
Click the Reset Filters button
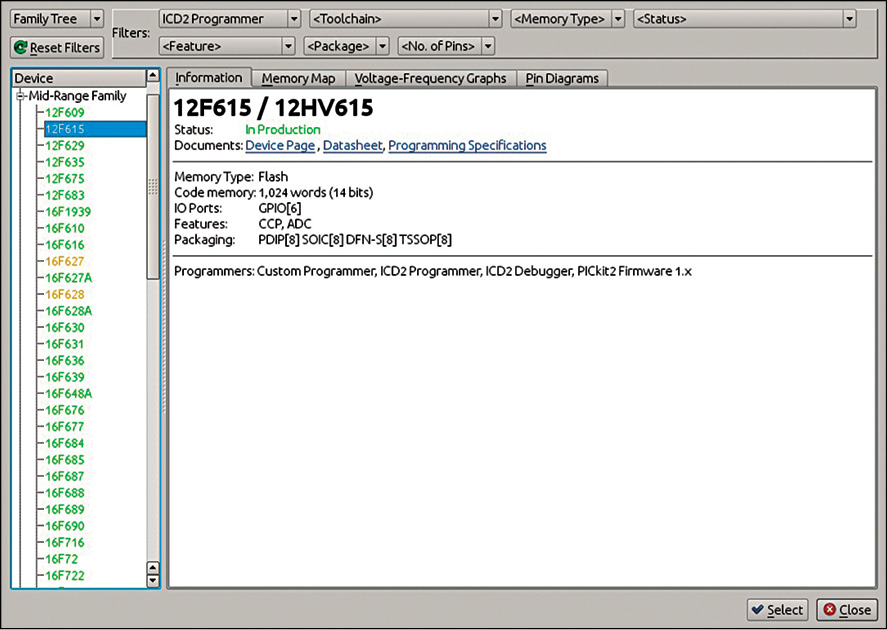57,47
